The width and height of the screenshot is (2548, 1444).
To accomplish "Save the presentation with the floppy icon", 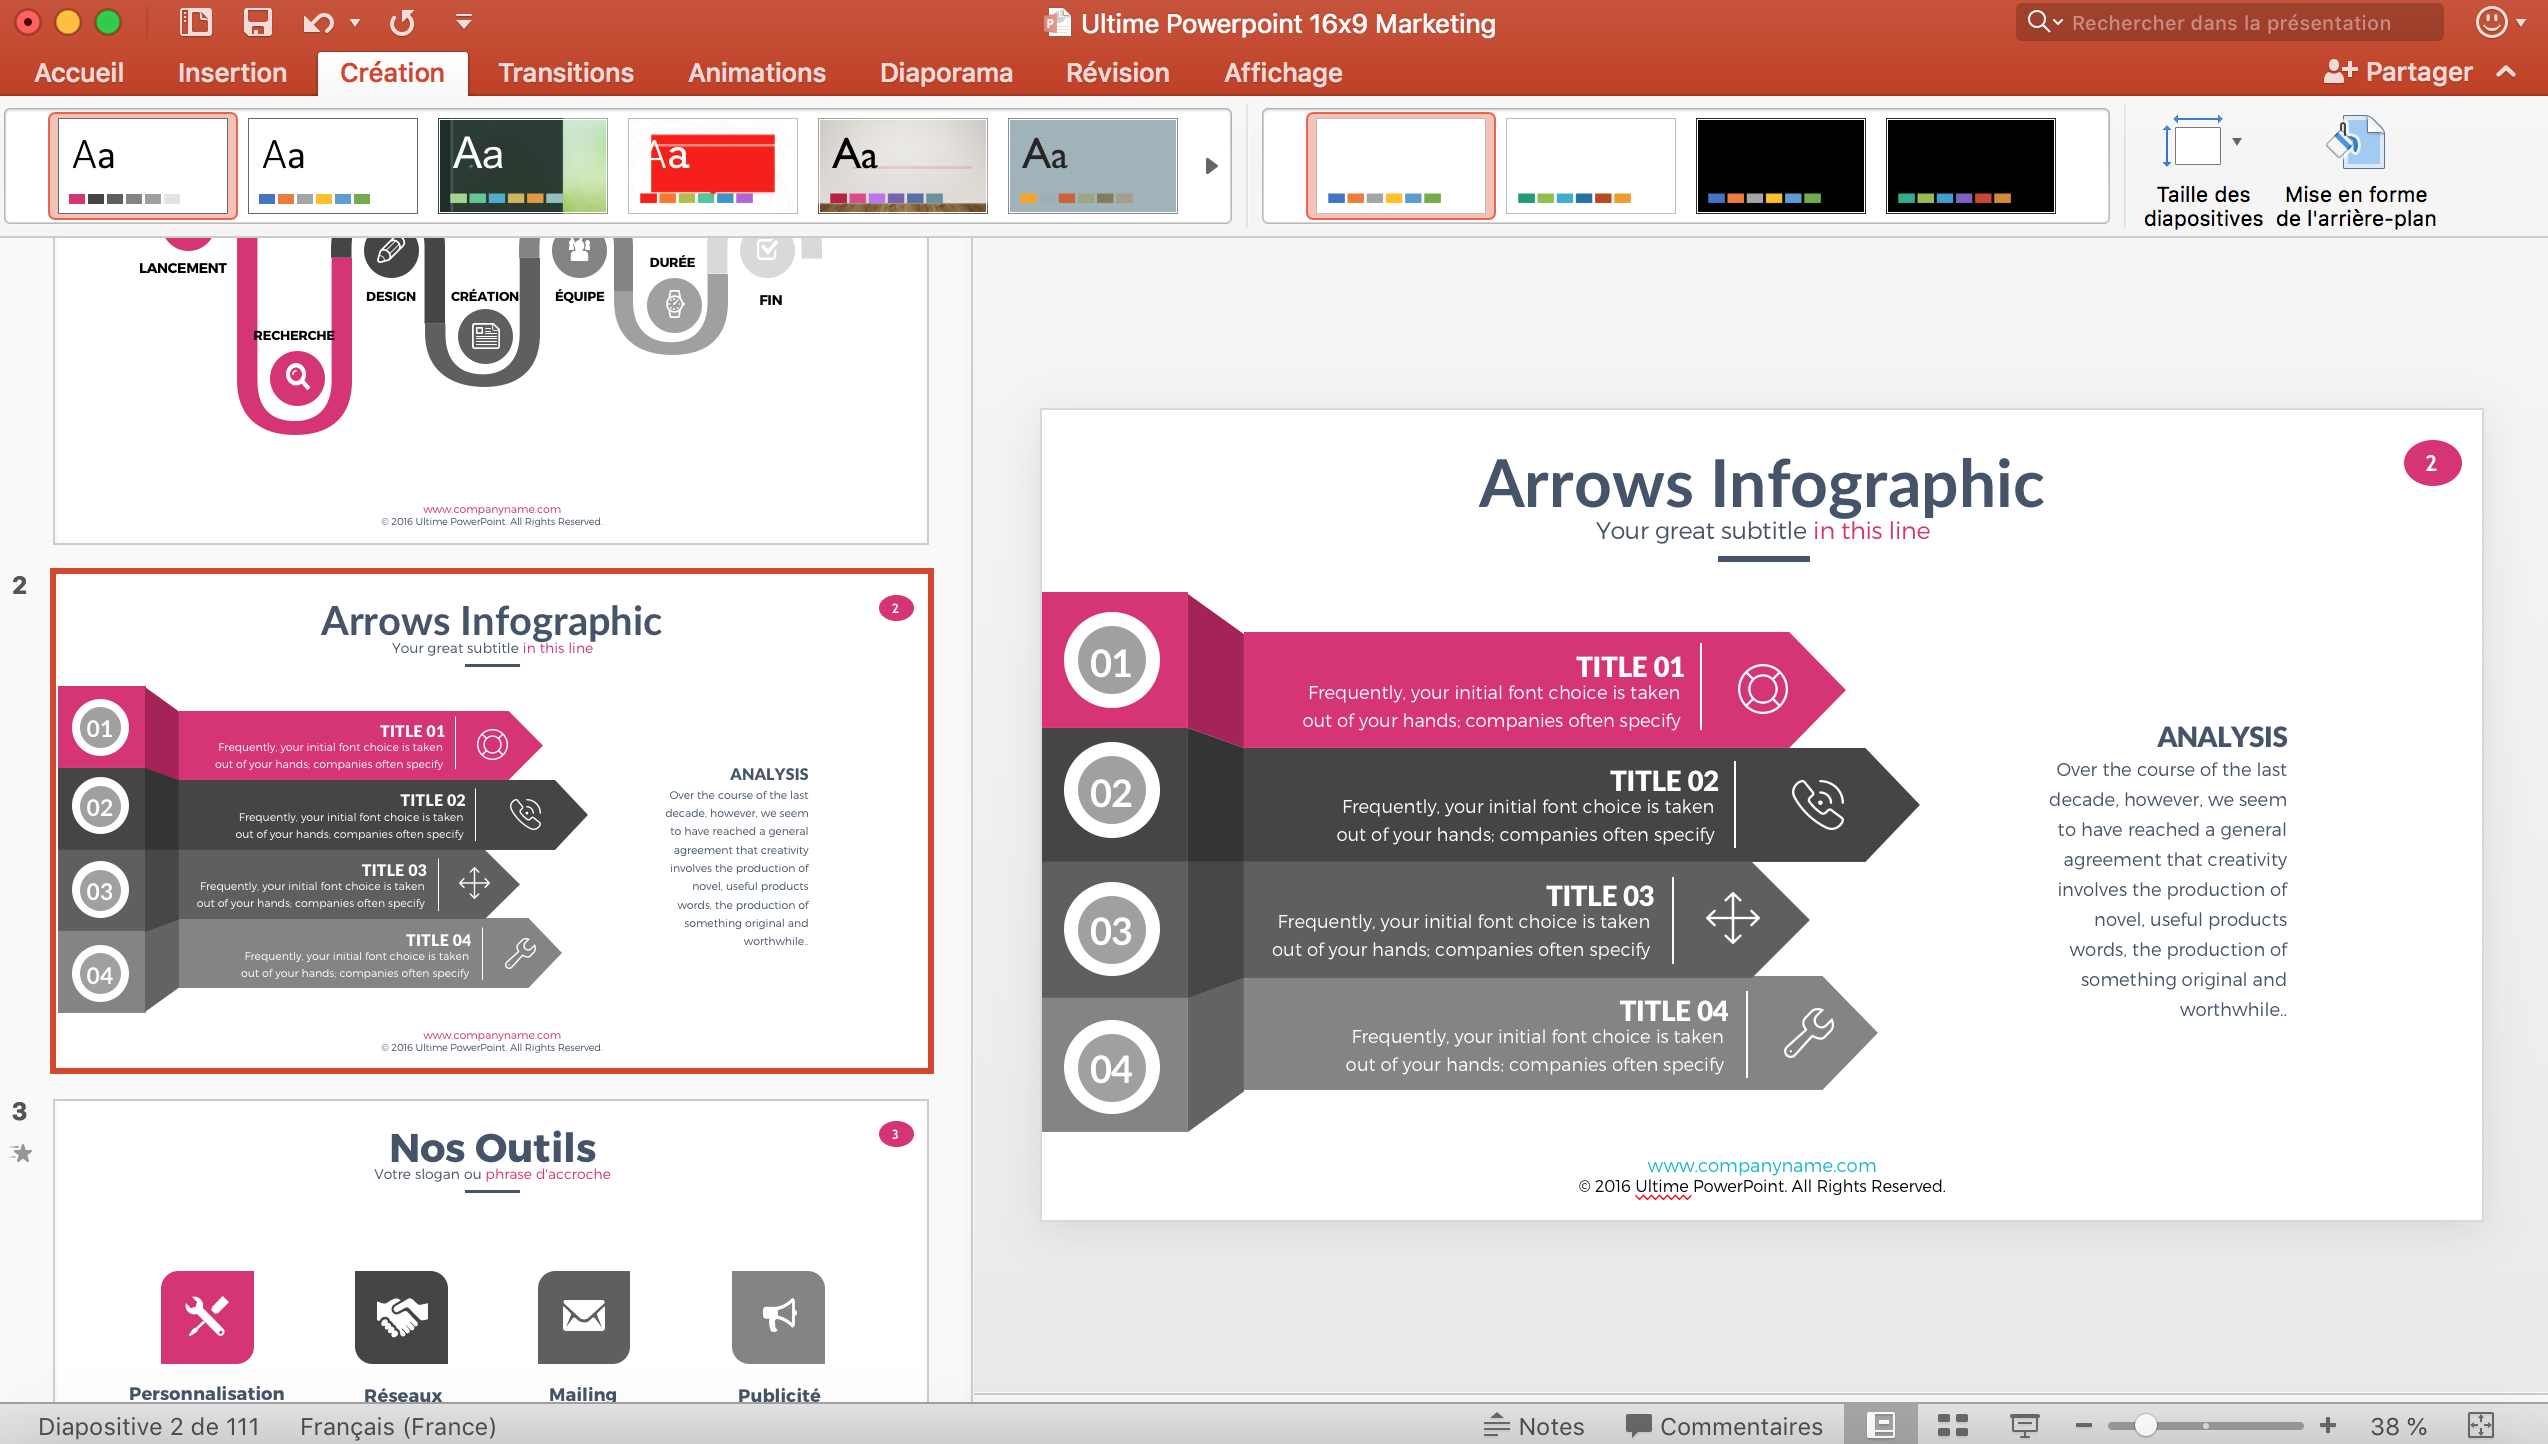I will point(258,22).
